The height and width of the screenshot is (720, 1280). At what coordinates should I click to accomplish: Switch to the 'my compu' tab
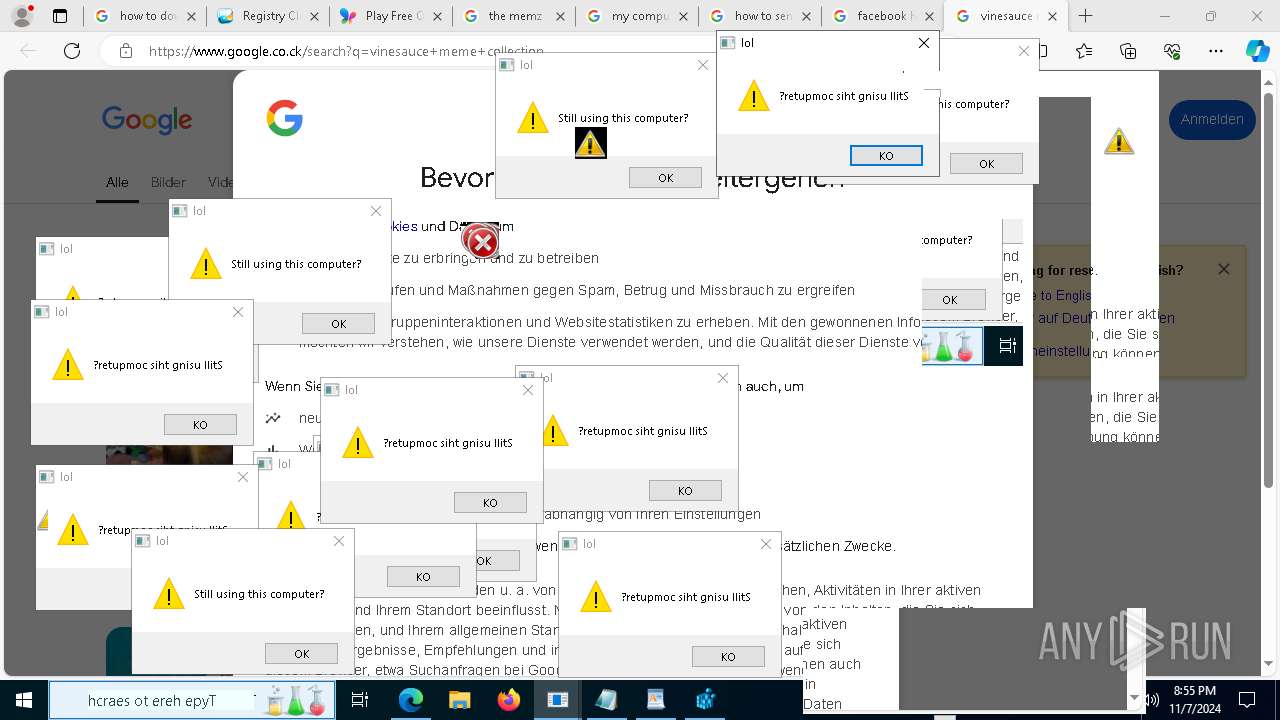click(637, 16)
